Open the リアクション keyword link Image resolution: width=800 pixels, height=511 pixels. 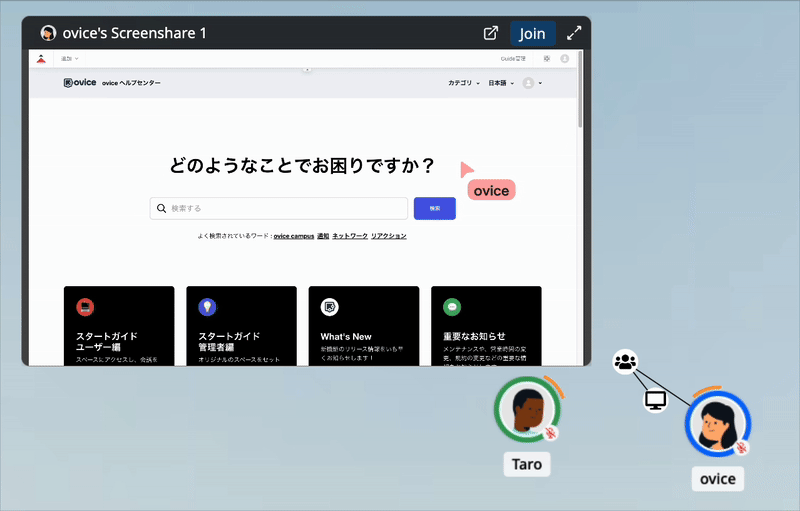389,236
